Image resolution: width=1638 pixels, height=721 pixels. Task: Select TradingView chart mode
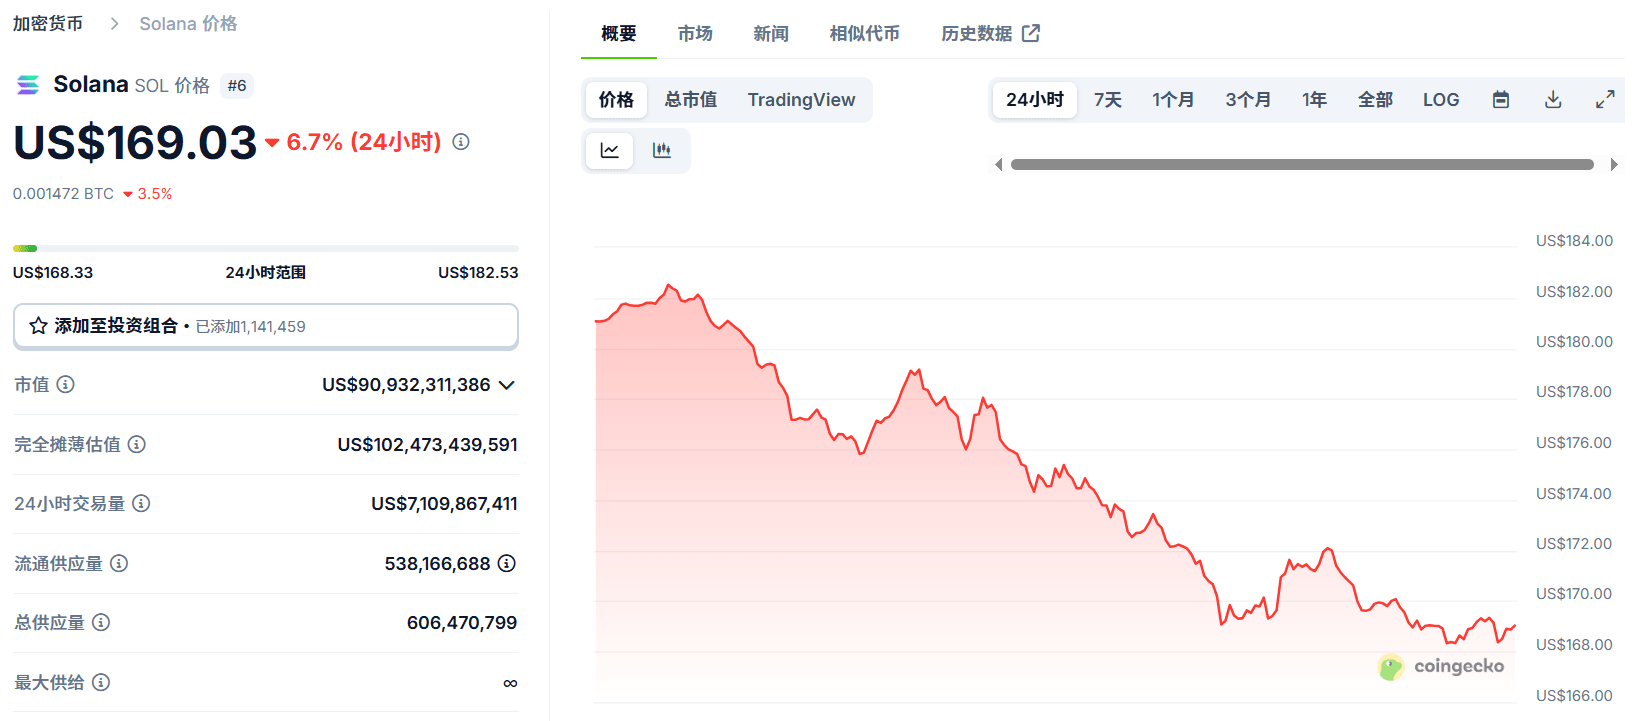click(801, 100)
